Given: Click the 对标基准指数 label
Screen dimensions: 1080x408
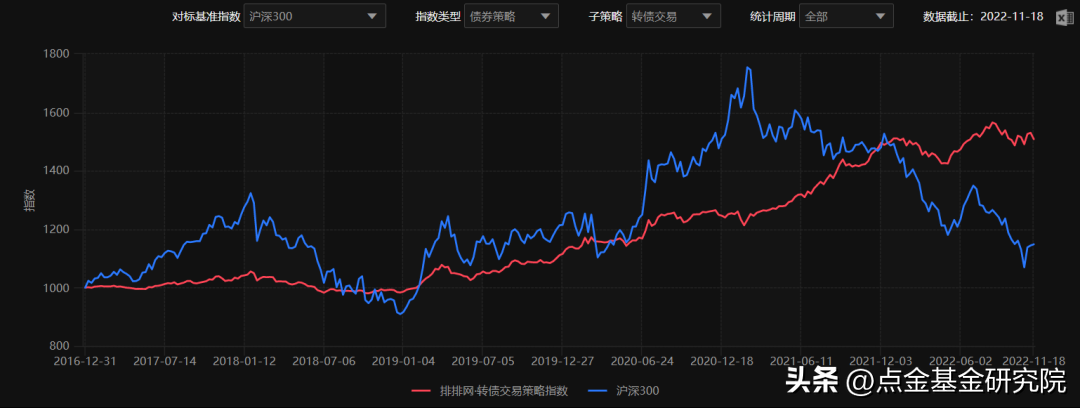Looking at the screenshot, I should point(206,17).
